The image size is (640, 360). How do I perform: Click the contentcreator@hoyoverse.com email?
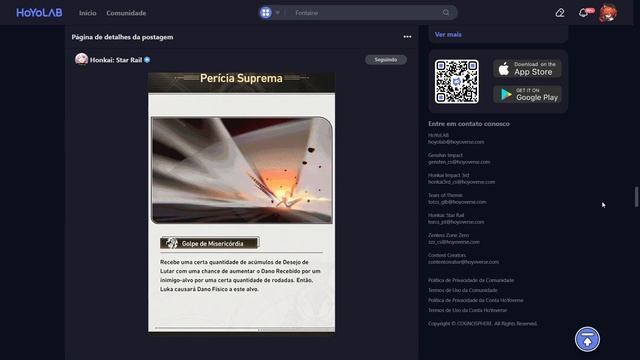click(x=463, y=262)
